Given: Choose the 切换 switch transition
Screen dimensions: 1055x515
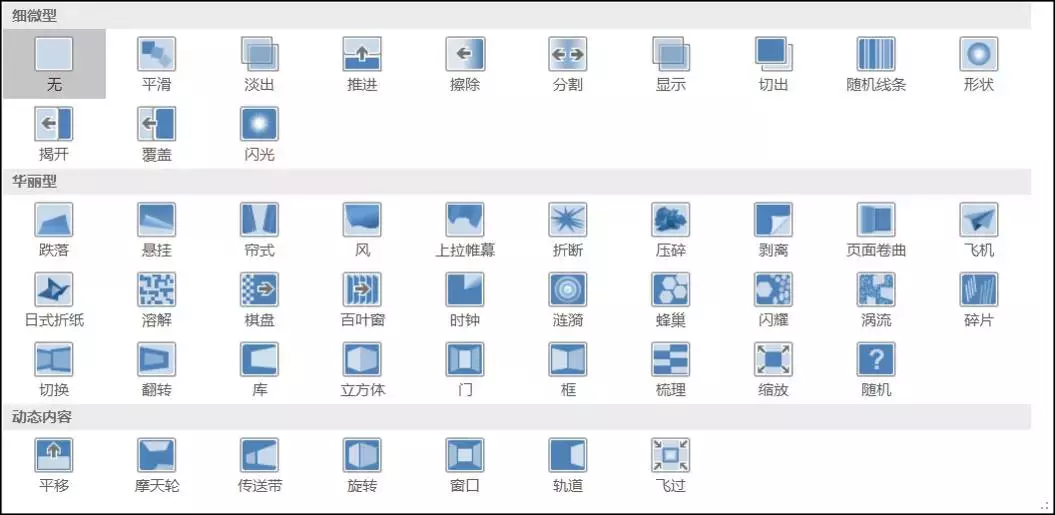Looking at the screenshot, I should coord(54,370).
